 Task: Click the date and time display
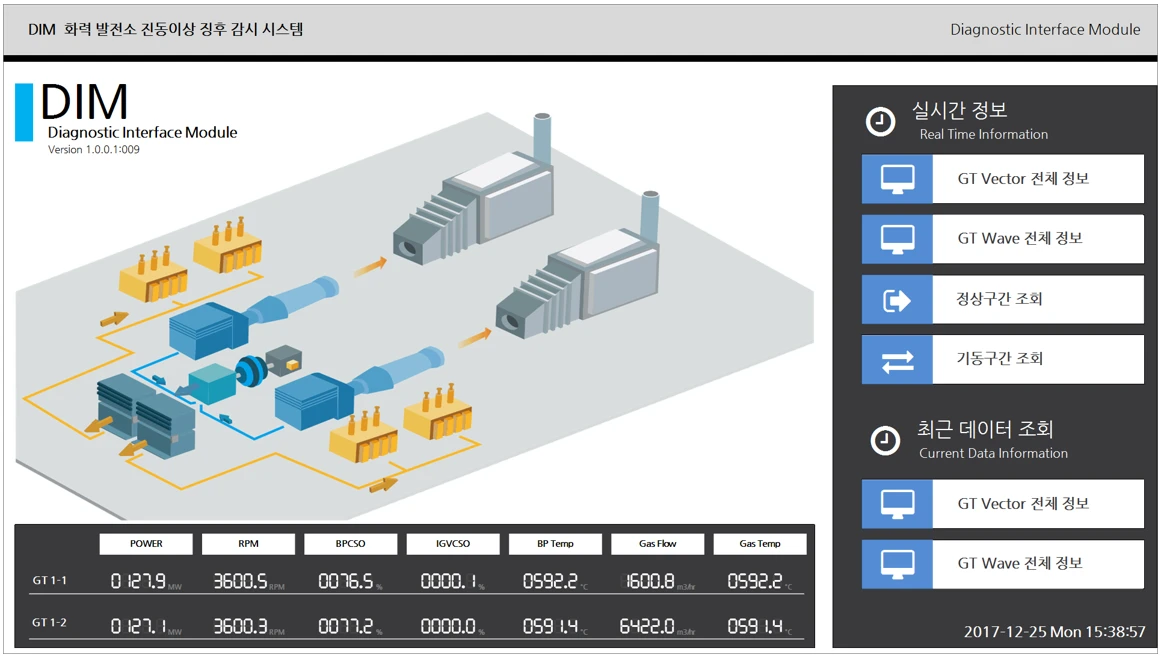pos(1054,632)
